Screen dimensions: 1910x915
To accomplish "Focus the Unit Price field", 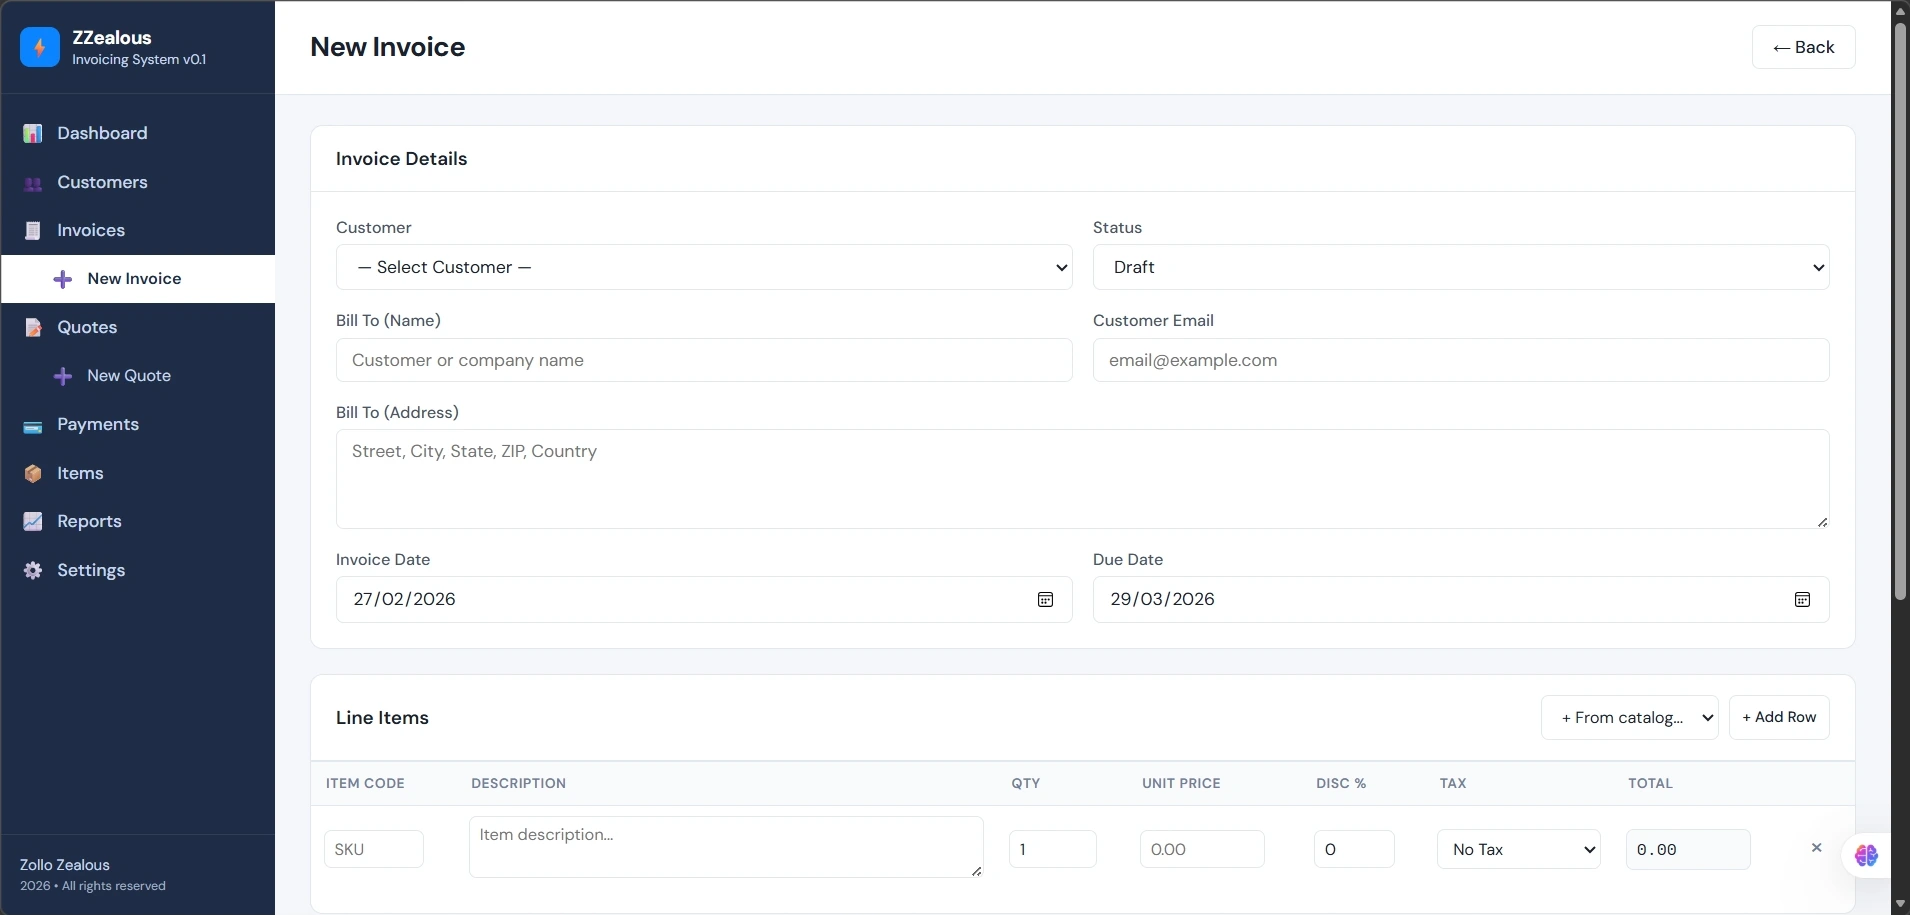I will [x=1202, y=849].
